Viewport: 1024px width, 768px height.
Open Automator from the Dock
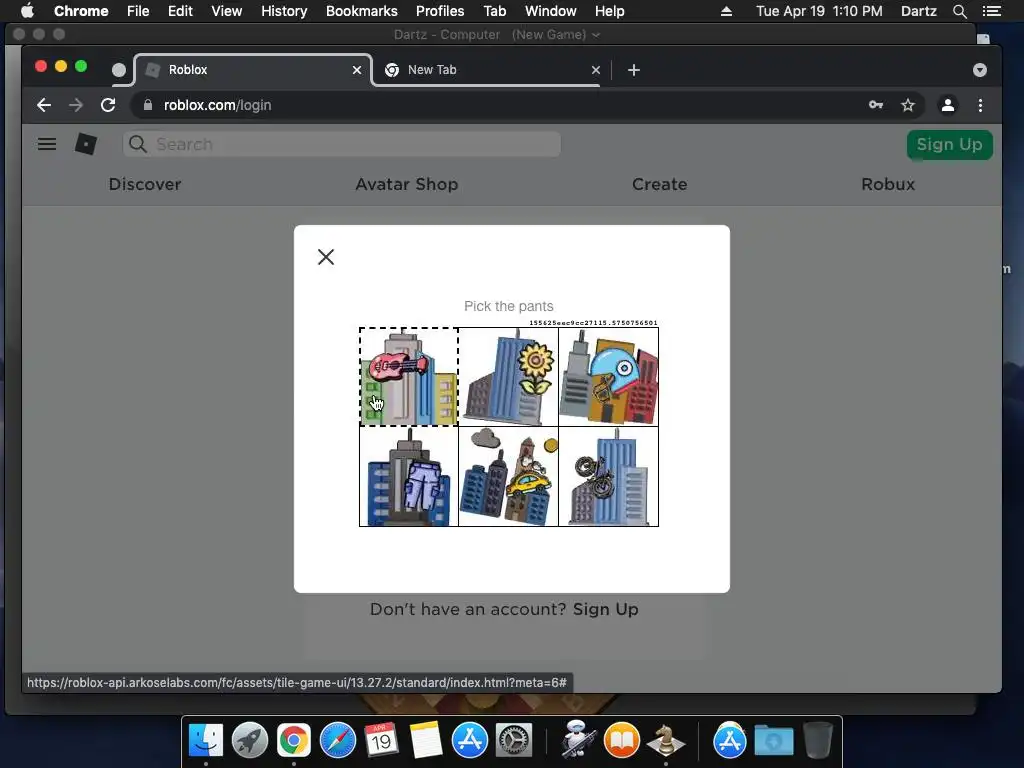(x=577, y=739)
